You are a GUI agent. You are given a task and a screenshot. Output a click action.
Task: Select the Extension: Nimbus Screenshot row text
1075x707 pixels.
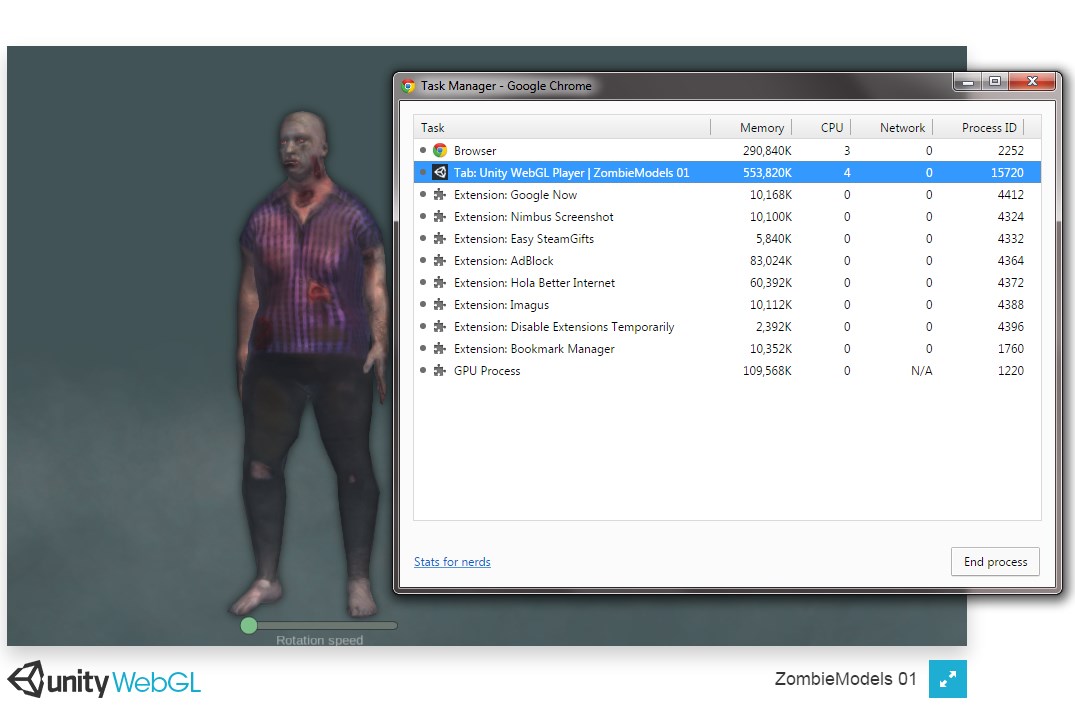tap(533, 217)
